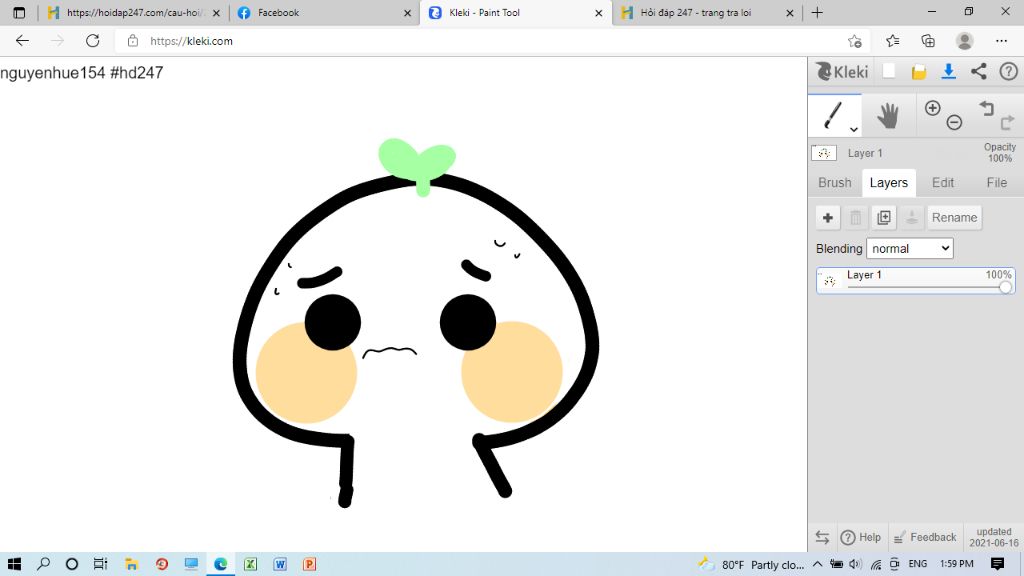
Task: Open Word from the taskbar
Action: point(280,564)
